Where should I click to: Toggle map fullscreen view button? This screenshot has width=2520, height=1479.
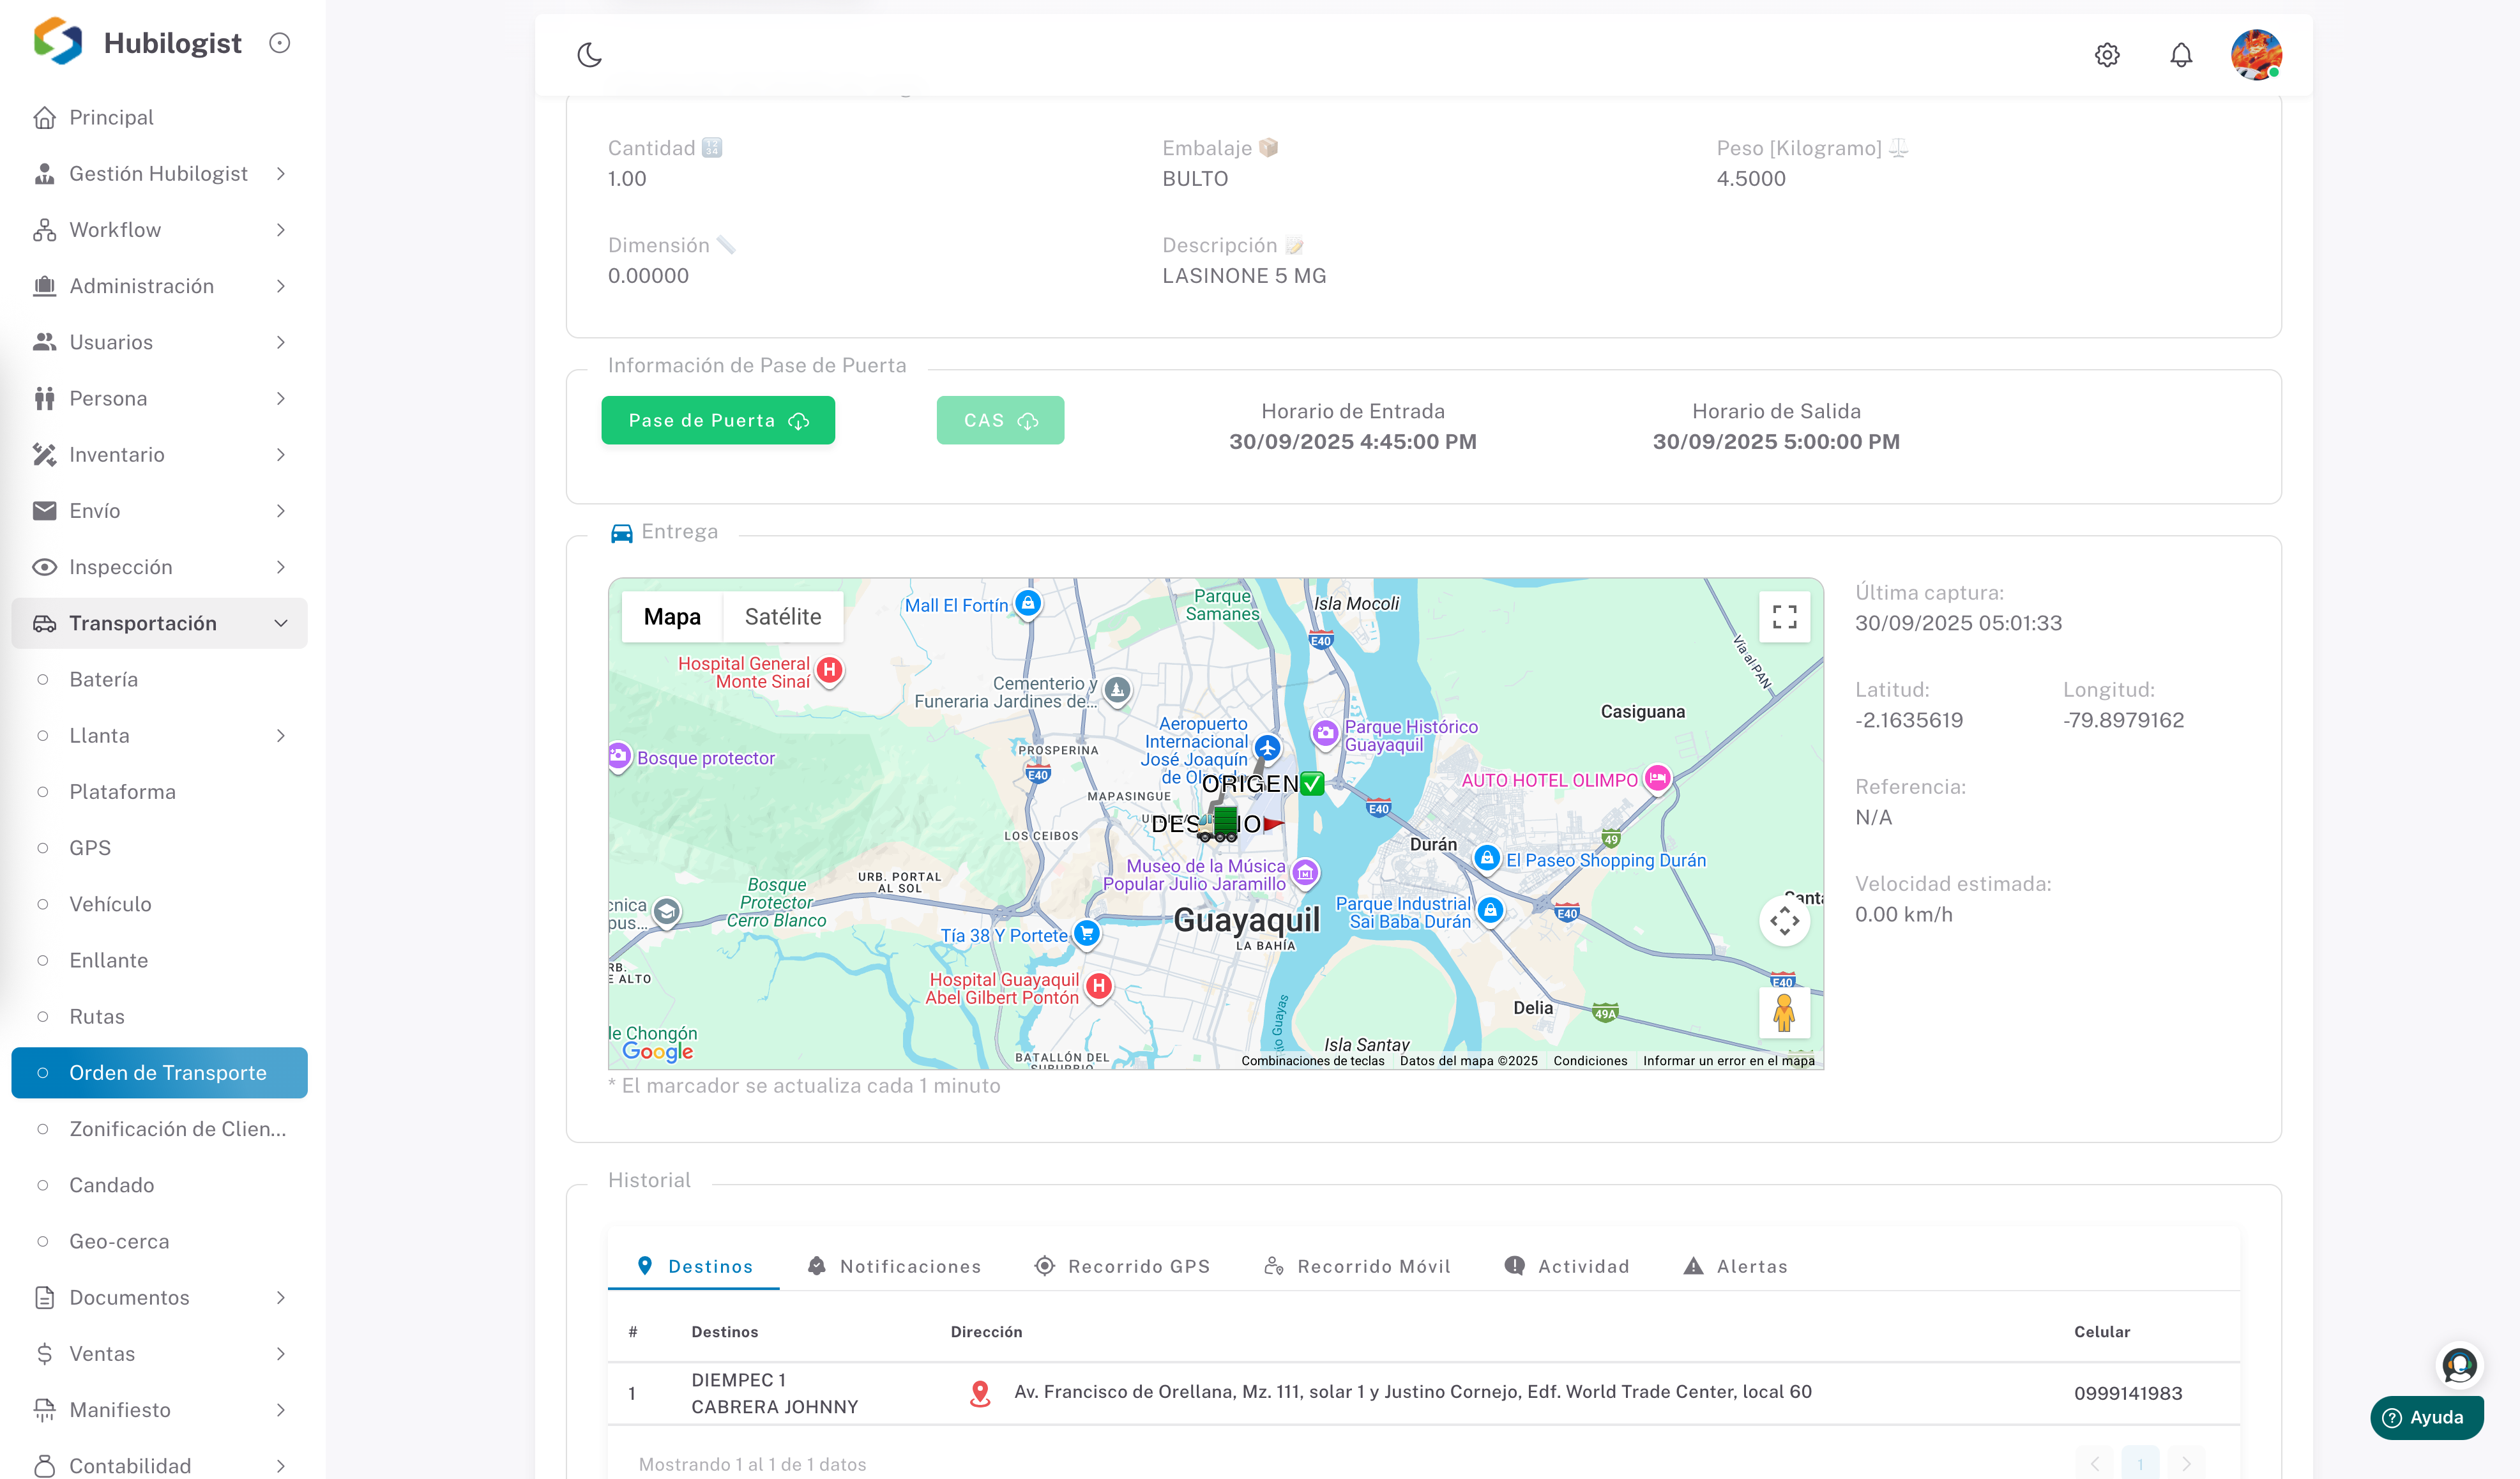pyautogui.click(x=1784, y=616)
